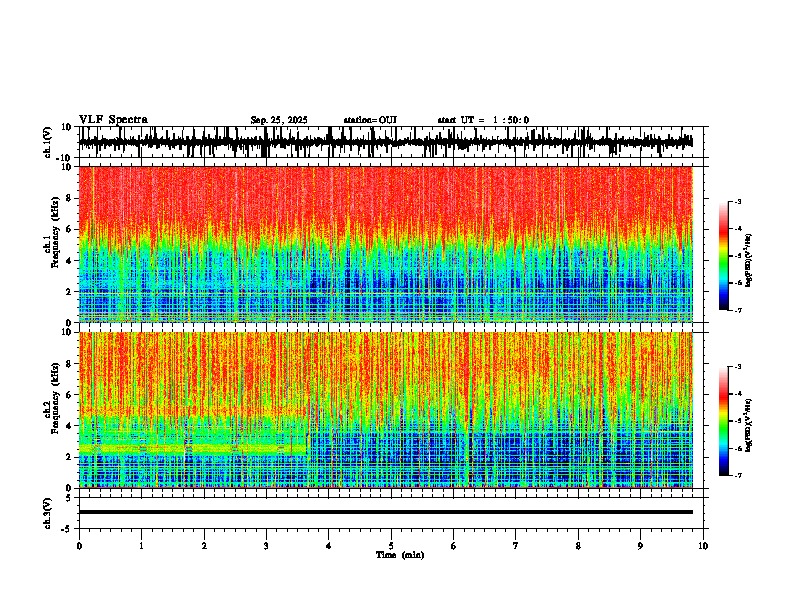Screen dimensions: 792x612
Task: Click the "8" tick on ch.1 frequency axis
Action: click(x=70, y=198)
